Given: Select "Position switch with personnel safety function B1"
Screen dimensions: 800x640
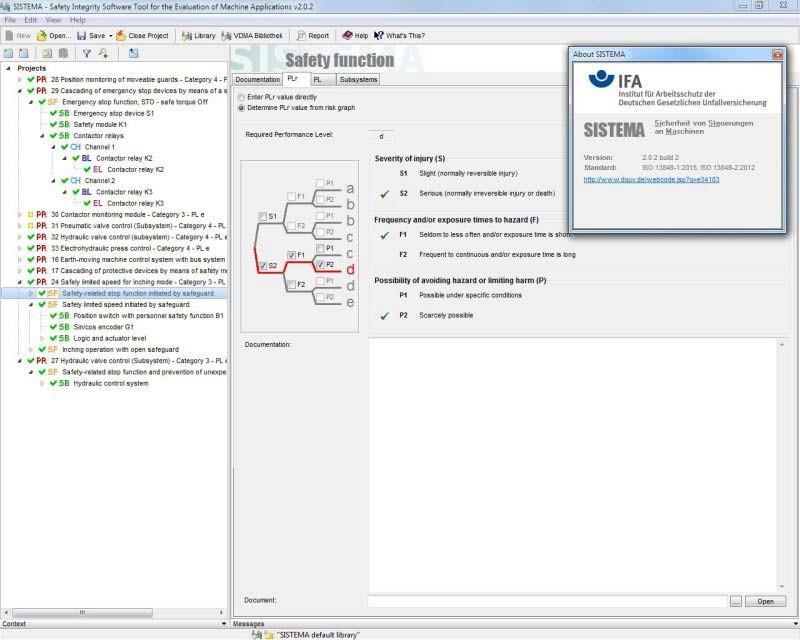Looking at the screenshot, I should click(x=148, y=315).
